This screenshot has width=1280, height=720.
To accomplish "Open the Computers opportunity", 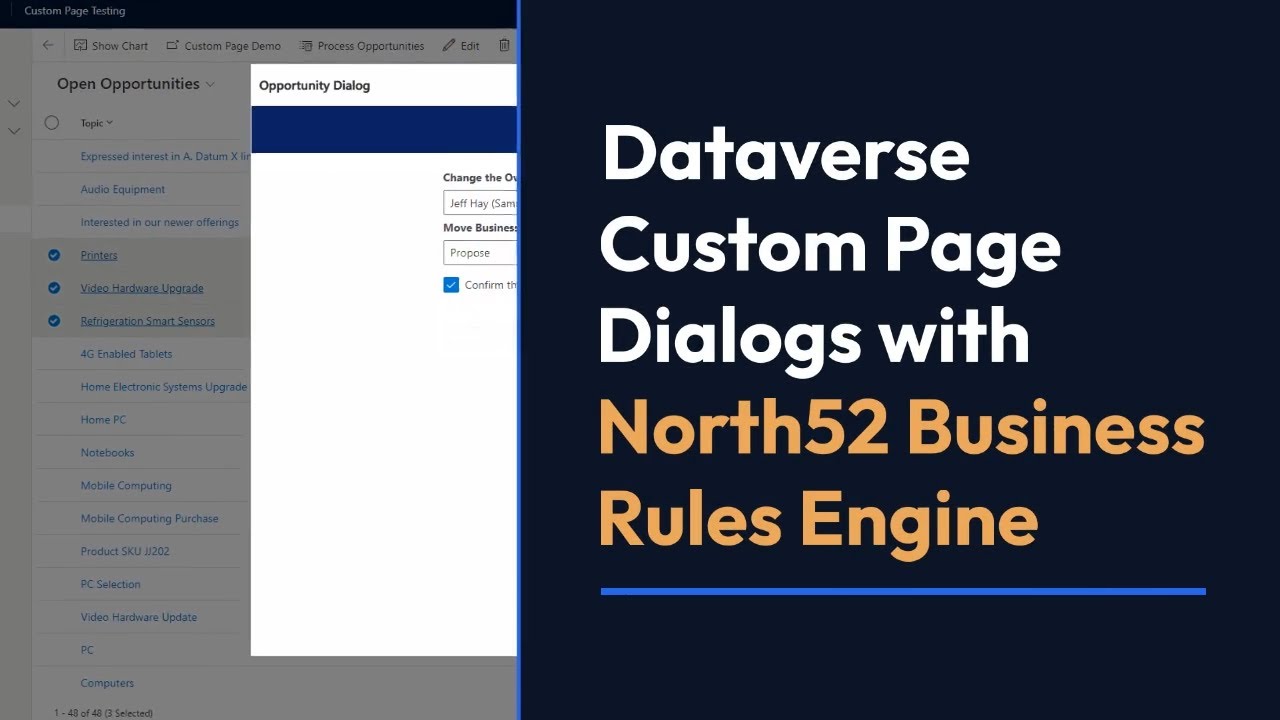I will [x=107, y=683].
